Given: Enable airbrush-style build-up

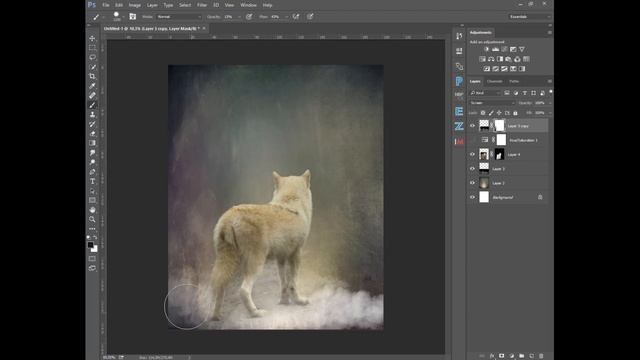Looking at the screenshot, I should point(296,17).
